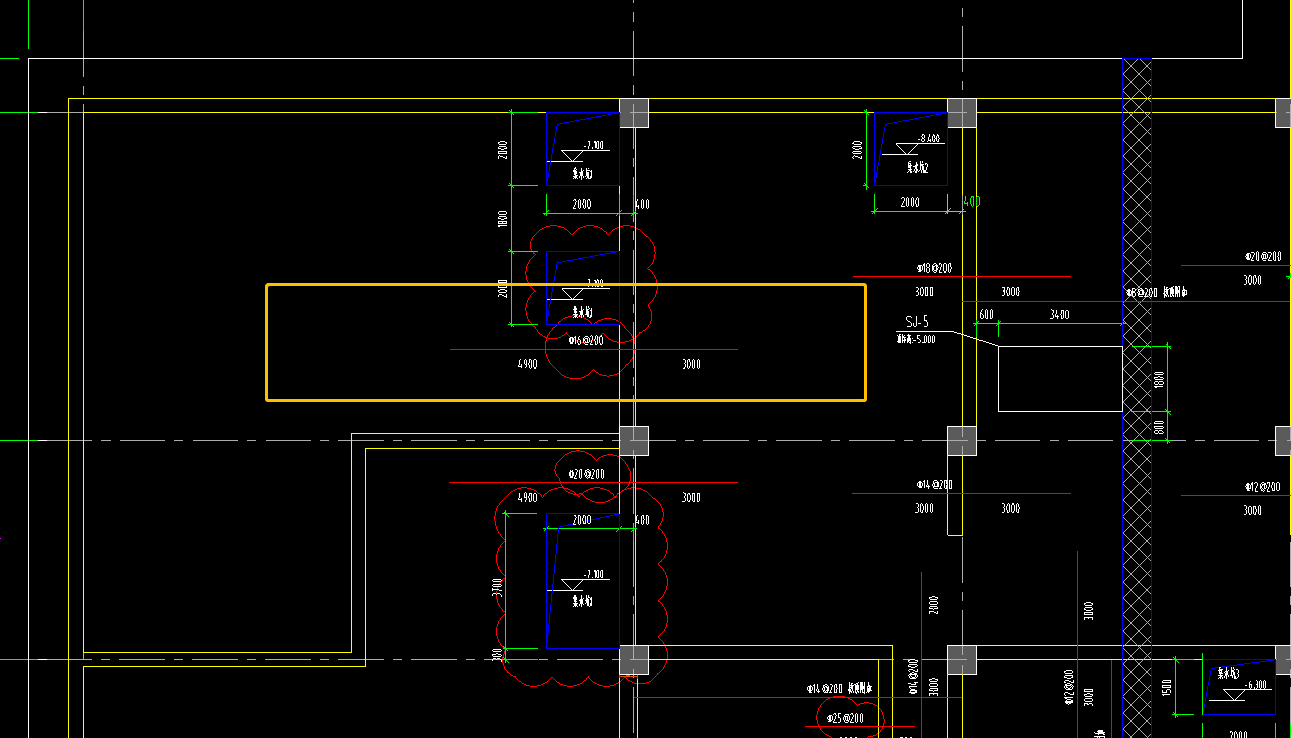Click the 集水坑3 sump pit label
The image size is (1291, 738).
(1229, 672)
